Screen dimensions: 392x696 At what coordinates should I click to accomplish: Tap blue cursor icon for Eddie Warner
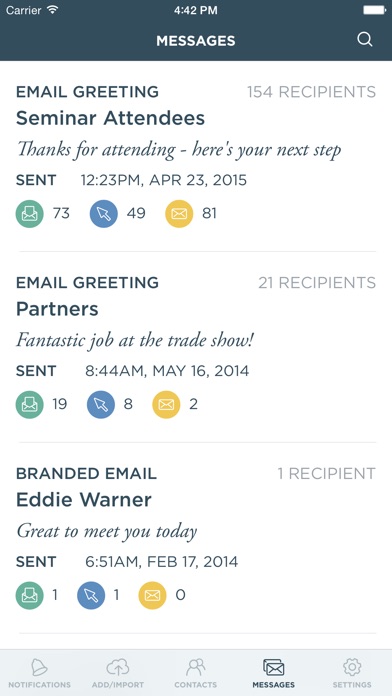(91, 595)
